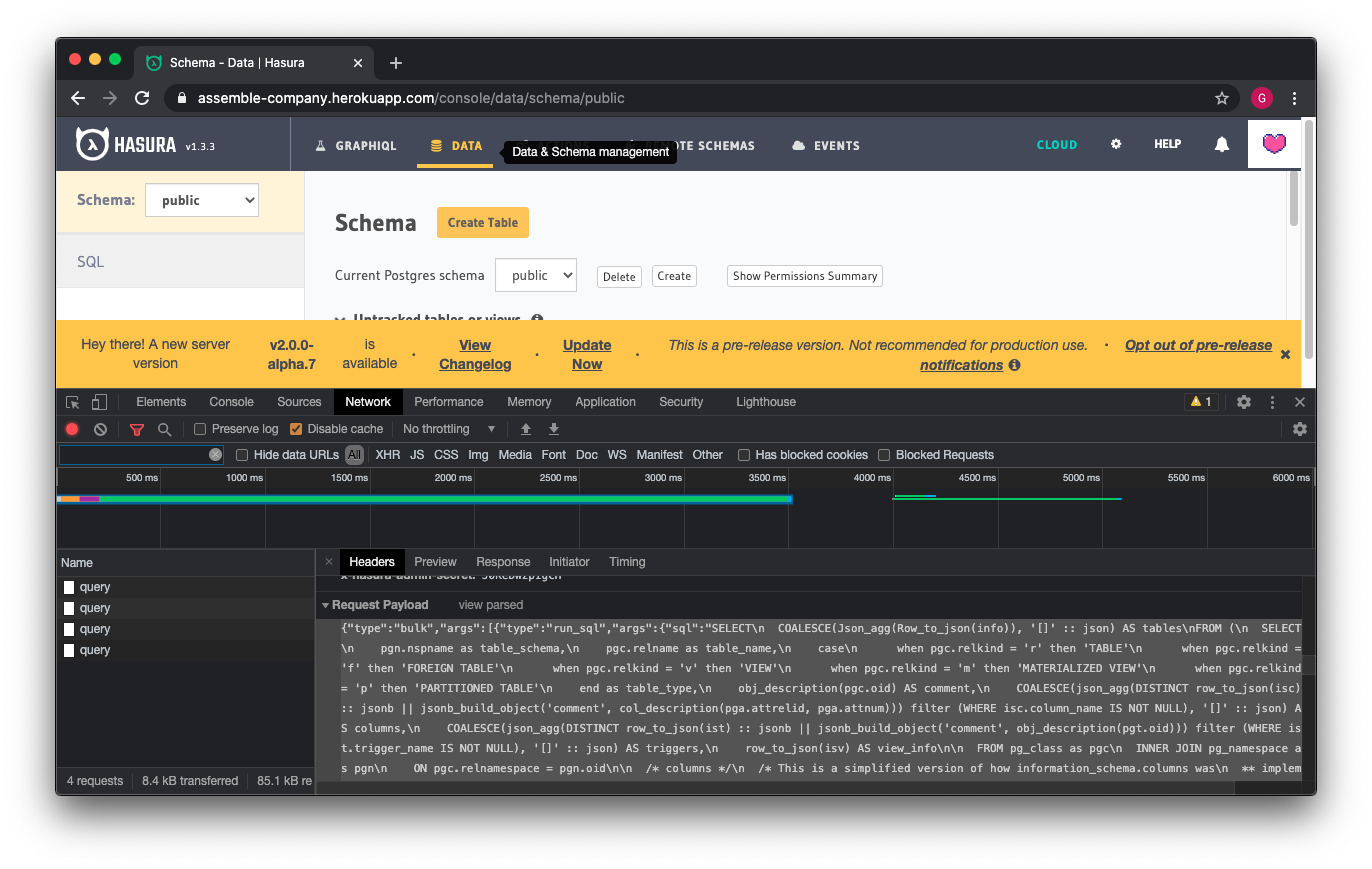Click the Create Table button
Viewport: 1372px width, 869px height.
[482, 222]
